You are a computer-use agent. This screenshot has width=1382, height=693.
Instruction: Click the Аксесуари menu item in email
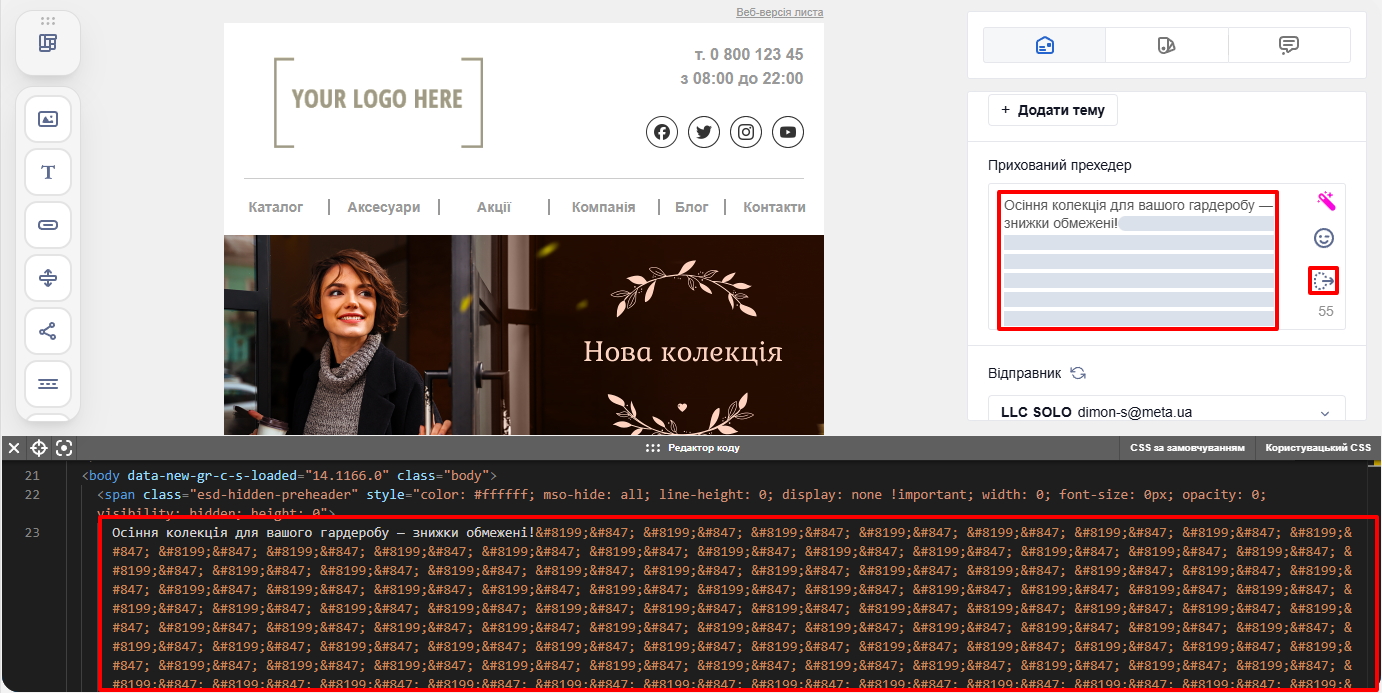click(x=384, y=207)
